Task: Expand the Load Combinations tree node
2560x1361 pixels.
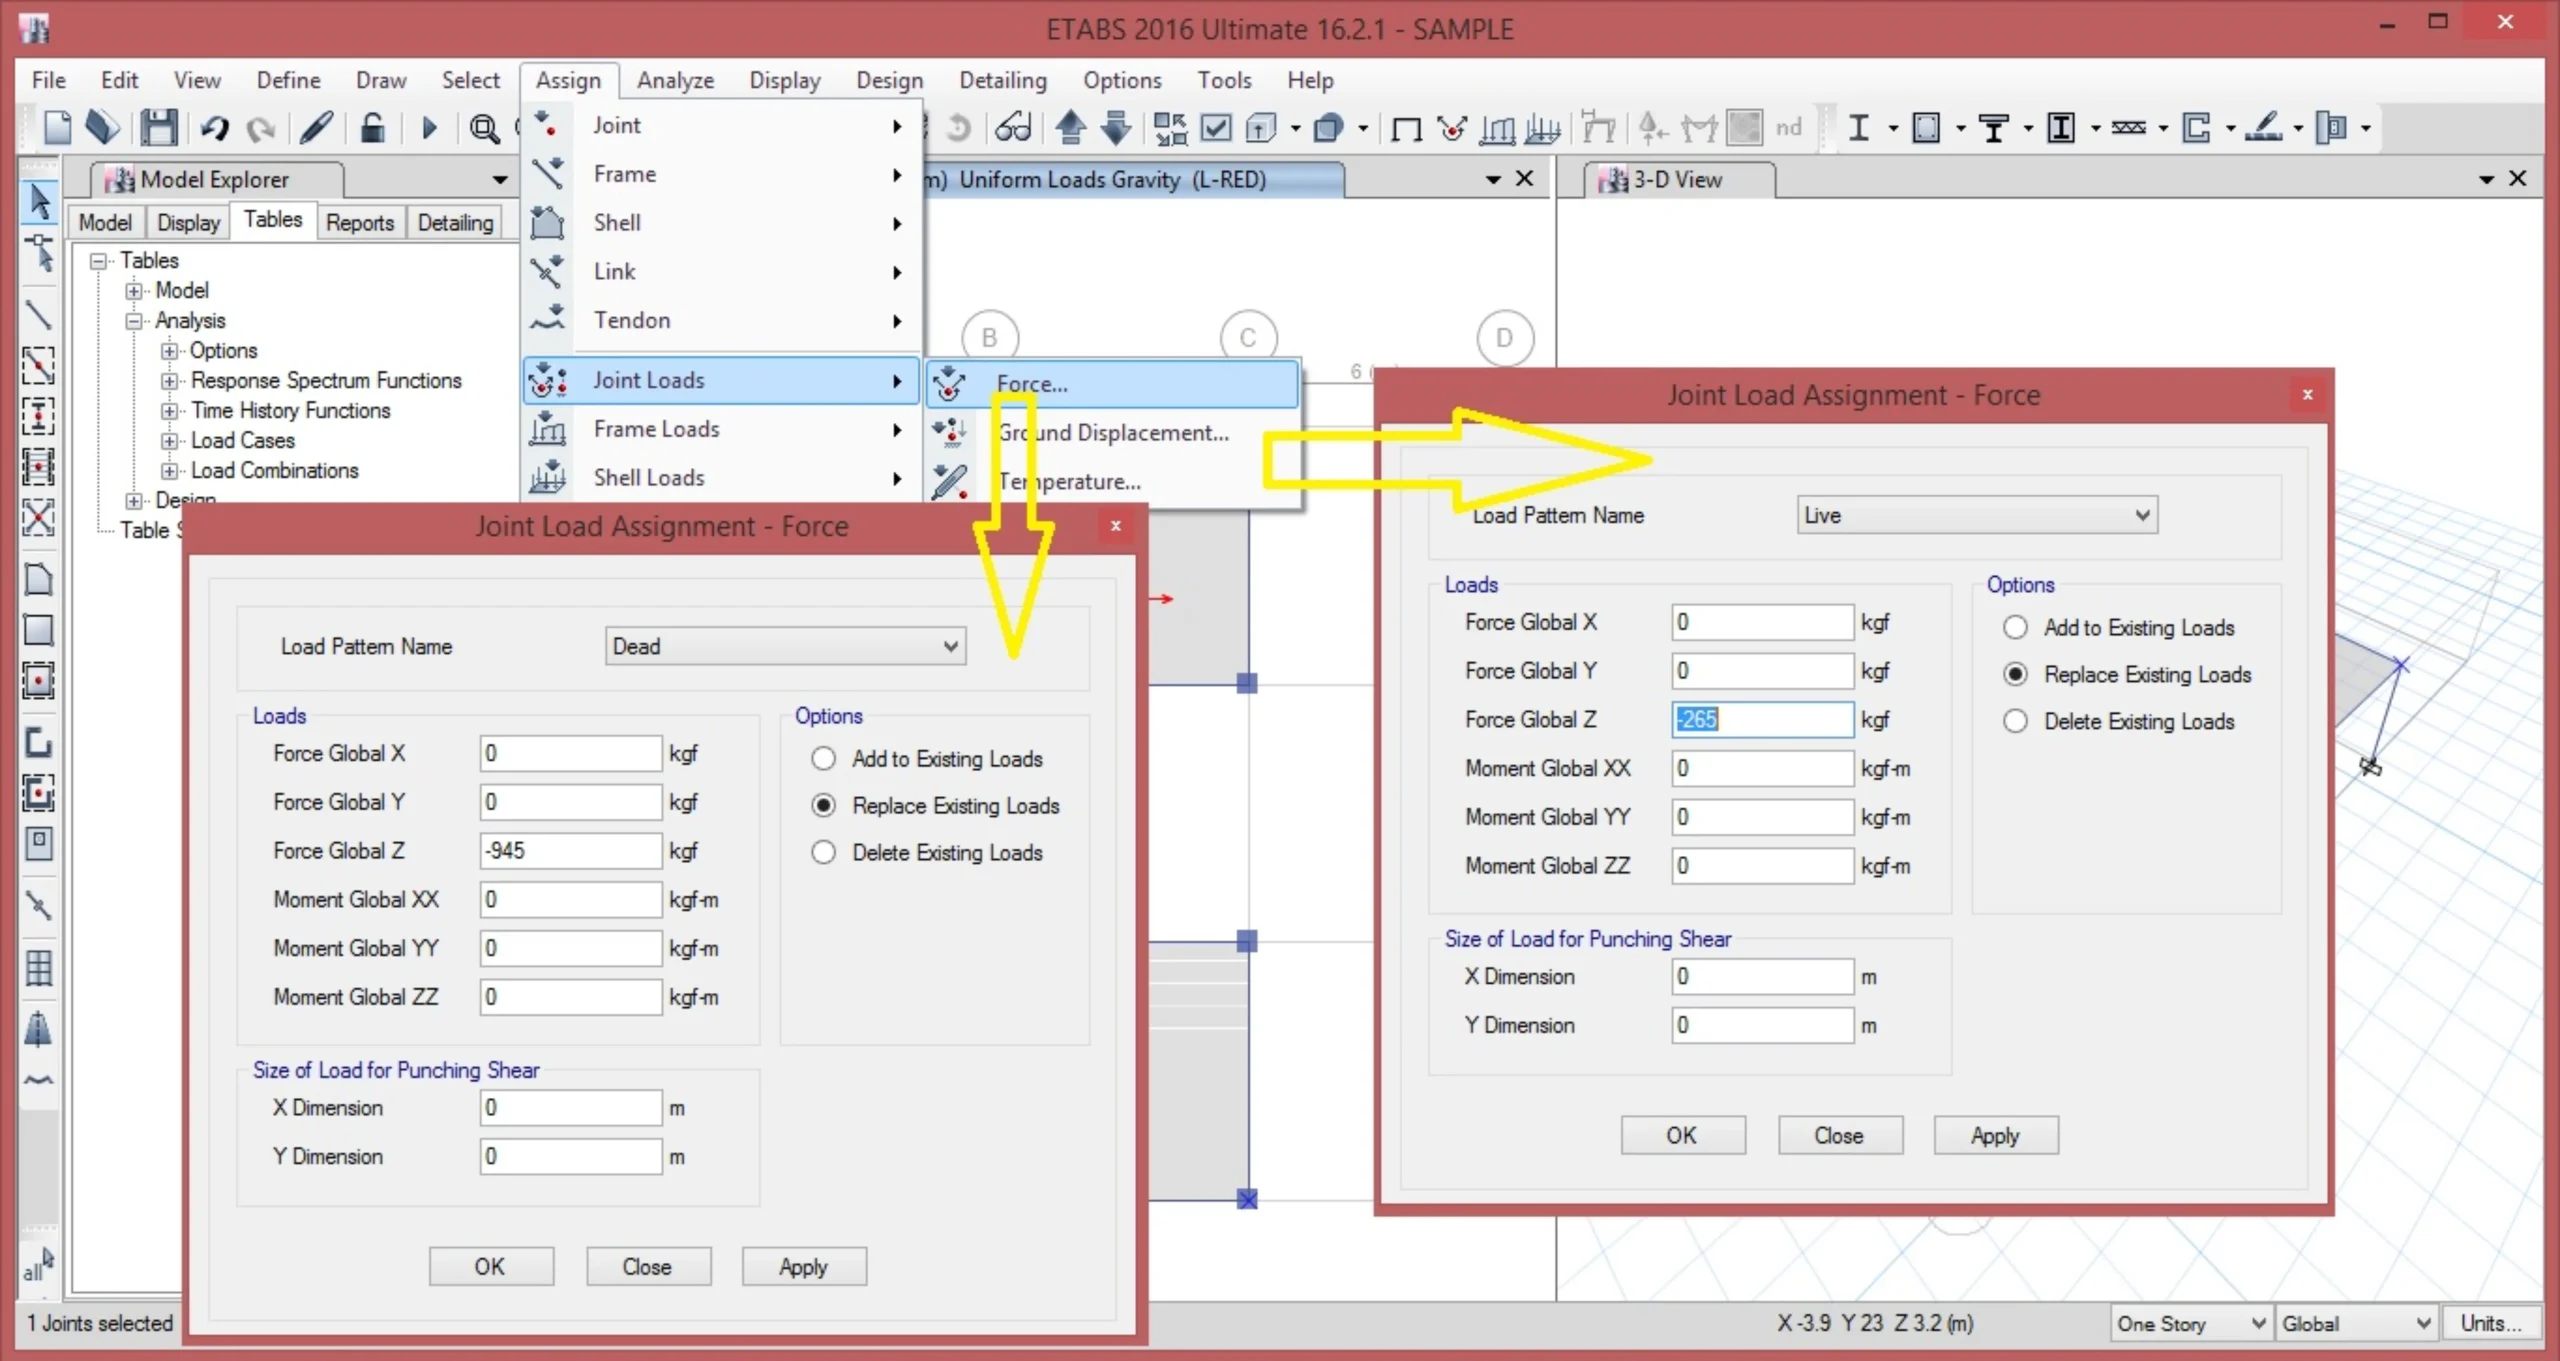Action: point(169,471)
